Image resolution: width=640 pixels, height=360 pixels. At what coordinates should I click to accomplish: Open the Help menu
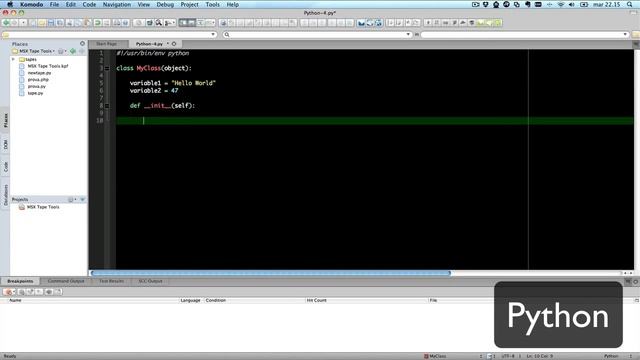pyautogui.click(x=232, y=4)
